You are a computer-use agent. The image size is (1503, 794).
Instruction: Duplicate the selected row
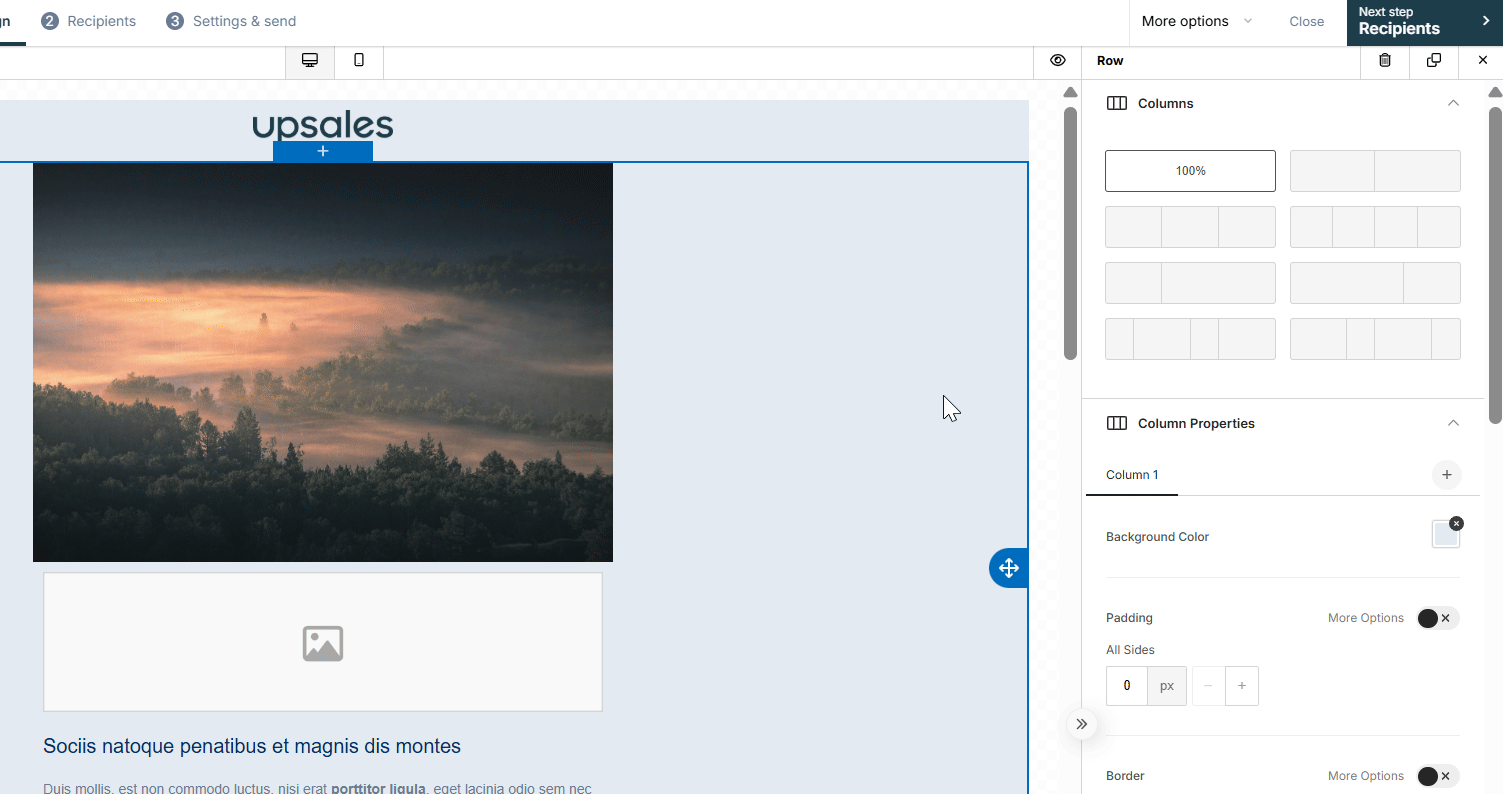click(1434, 61)
